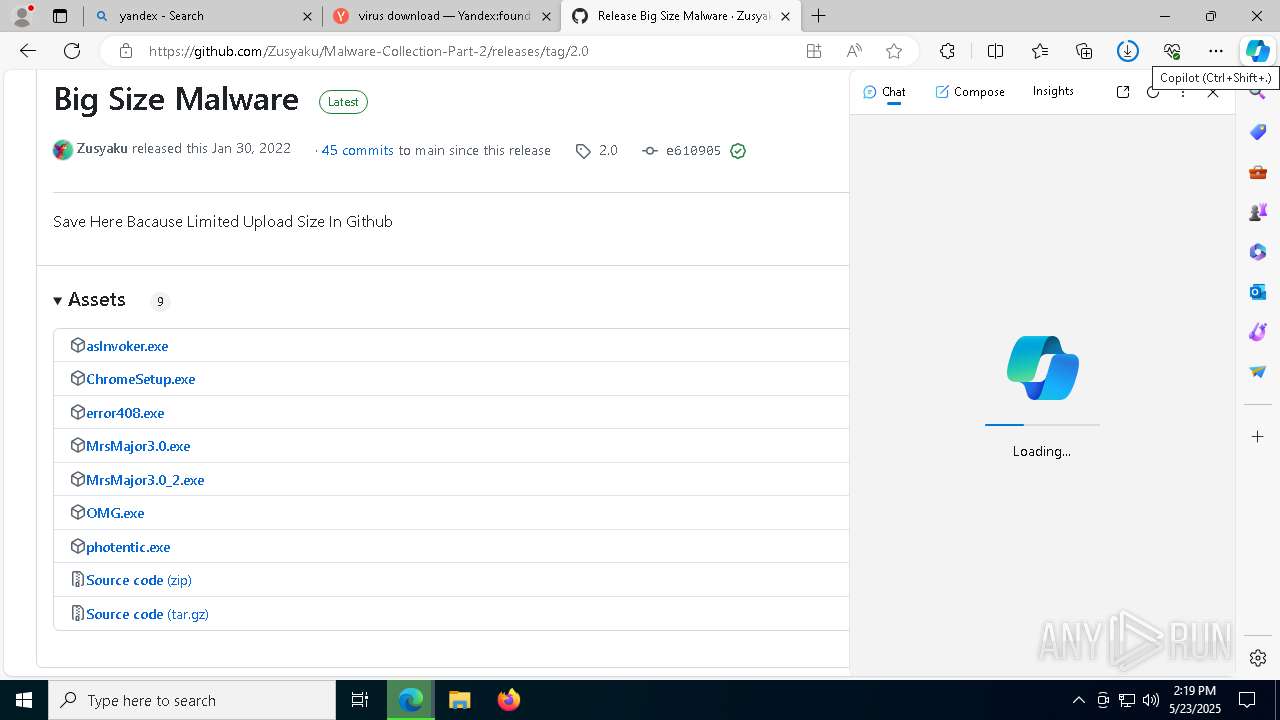Open Browser essentials heart icon

click(1172, 51)
